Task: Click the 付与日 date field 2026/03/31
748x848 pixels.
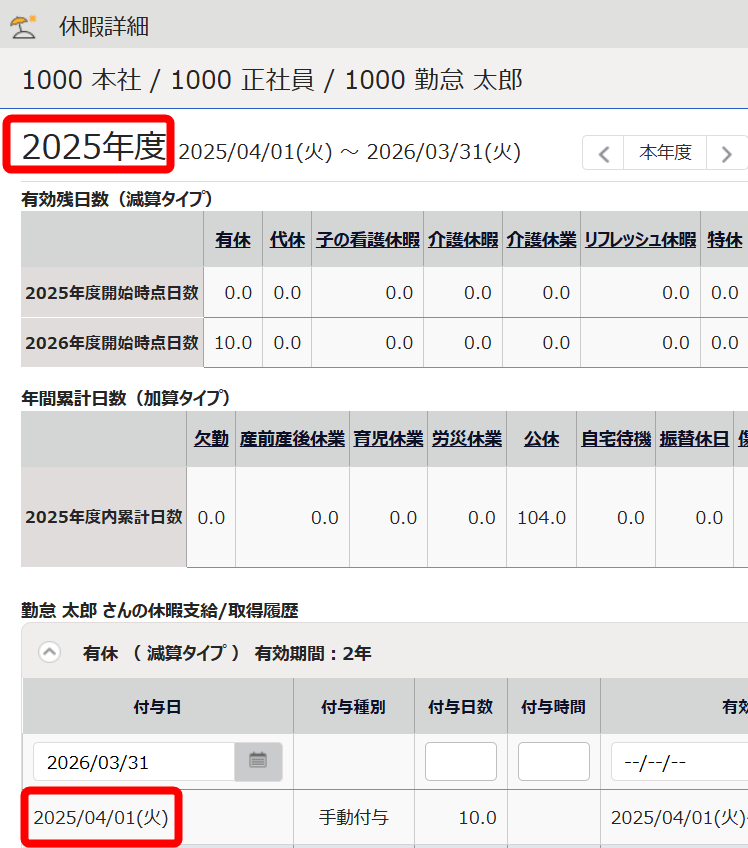Action: (134, 761)
